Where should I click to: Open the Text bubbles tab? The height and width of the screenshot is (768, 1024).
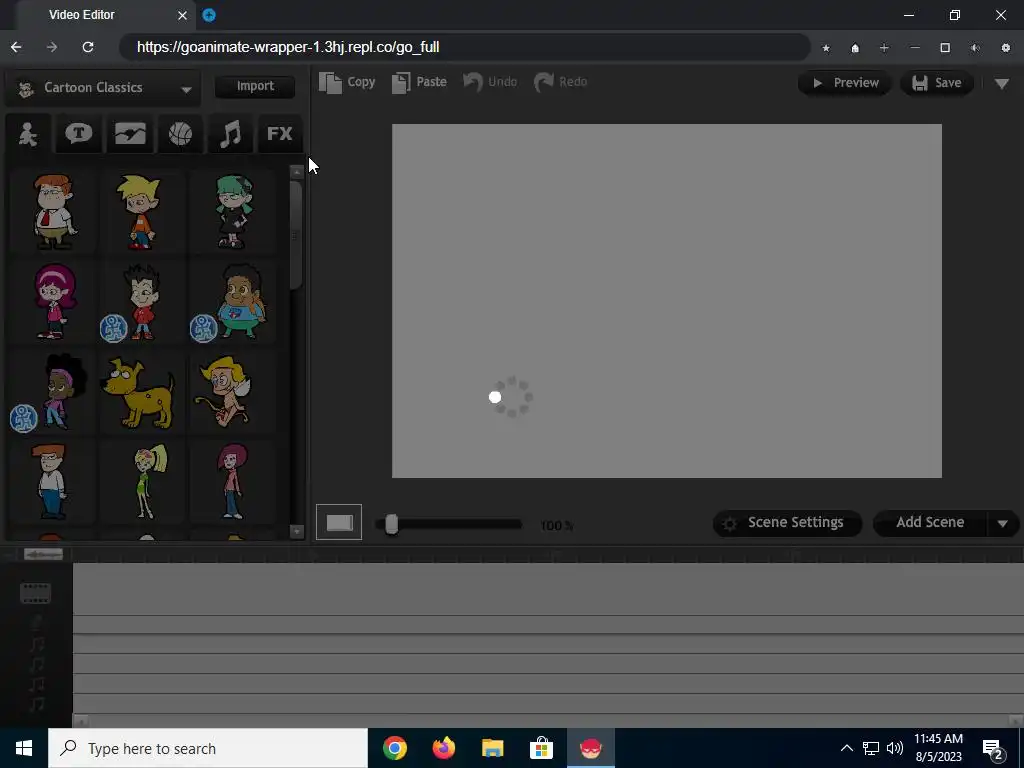click(78, 134)
